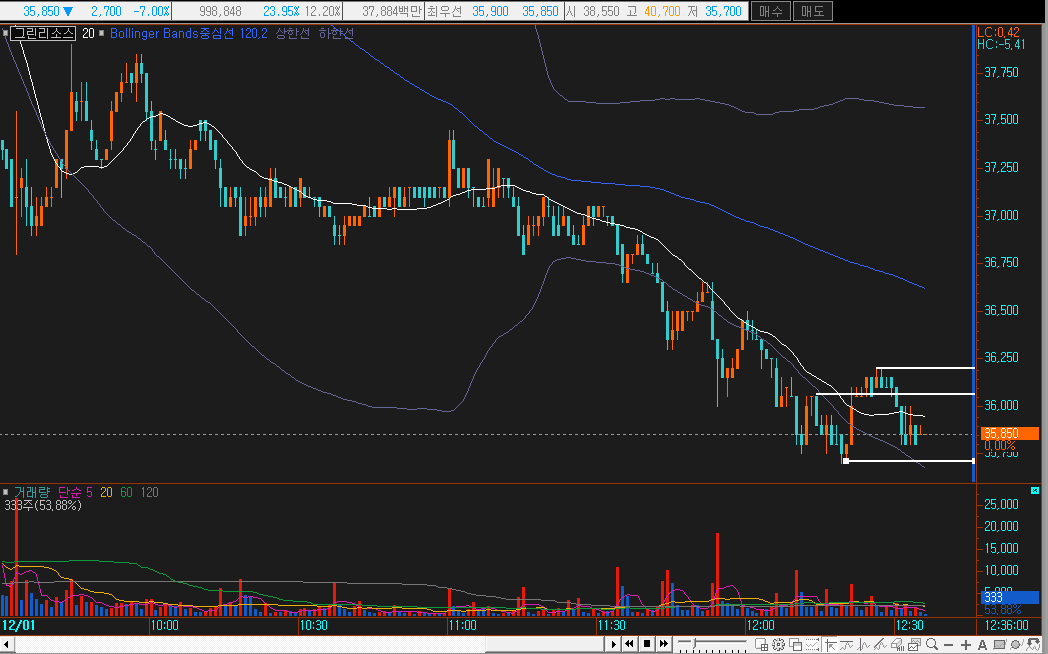Click the magnifying glass zoom icon
Screen dimensions: 1048x654
click(932, 644)
